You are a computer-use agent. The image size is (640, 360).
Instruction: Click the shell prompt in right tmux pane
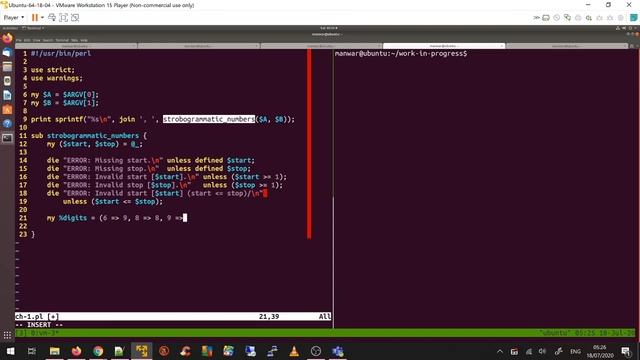tap(401, 53)
